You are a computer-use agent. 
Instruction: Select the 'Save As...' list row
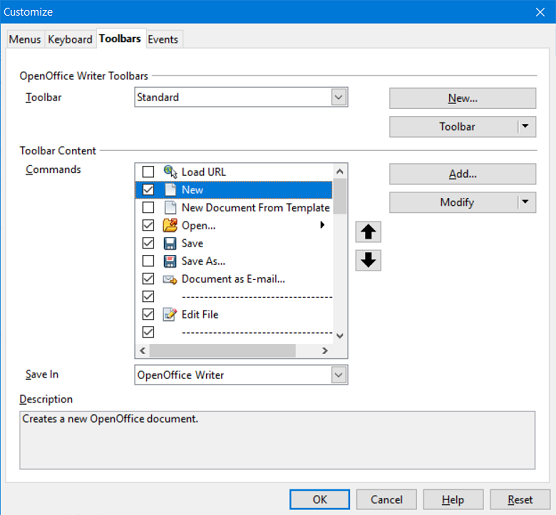[x=234, y=261]
